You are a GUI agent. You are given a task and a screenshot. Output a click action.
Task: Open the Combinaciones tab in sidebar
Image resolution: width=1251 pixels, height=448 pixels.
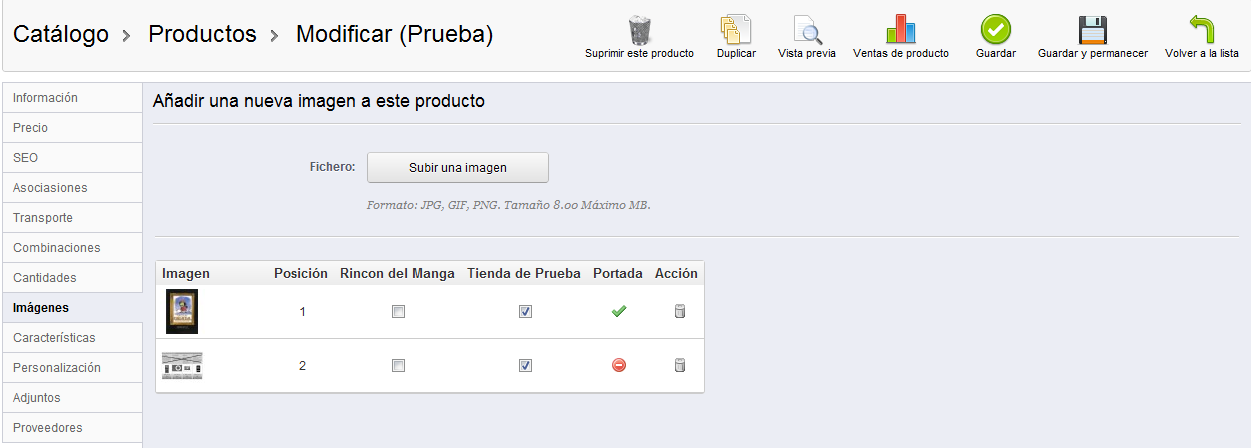pyautogui.click(x=57, y=248)
